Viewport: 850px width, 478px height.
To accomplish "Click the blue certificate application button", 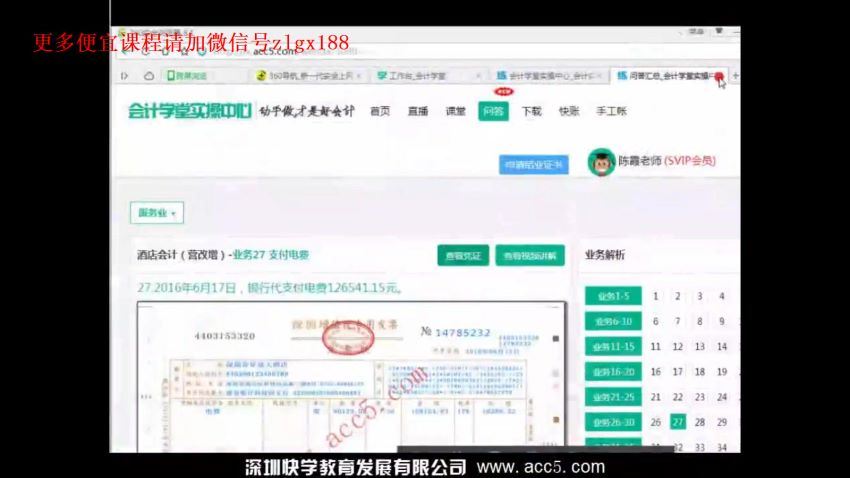I will [533, 165].
